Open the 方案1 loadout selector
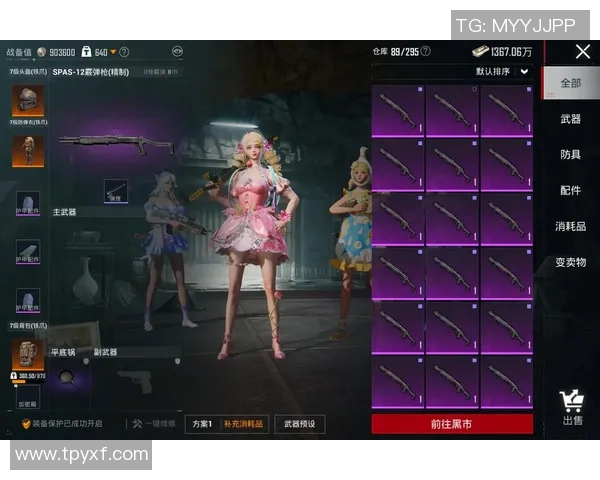Screen dimensions: 600x480 click(203, 424)
